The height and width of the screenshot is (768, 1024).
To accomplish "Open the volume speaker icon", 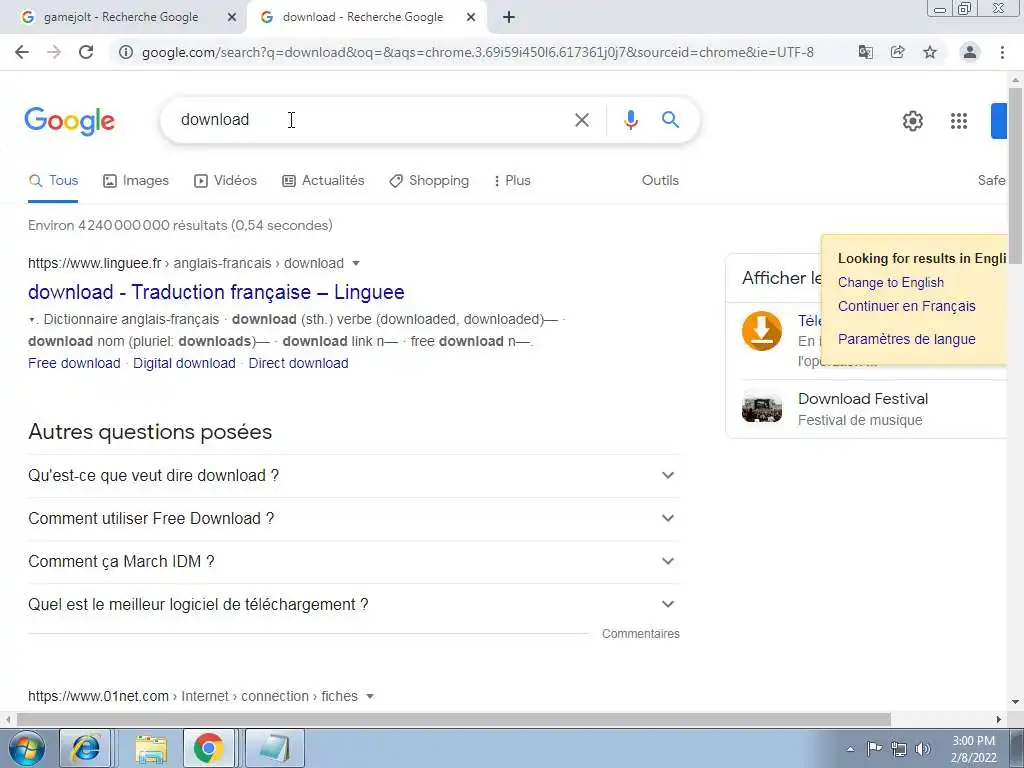I will (x=923, y=748).
